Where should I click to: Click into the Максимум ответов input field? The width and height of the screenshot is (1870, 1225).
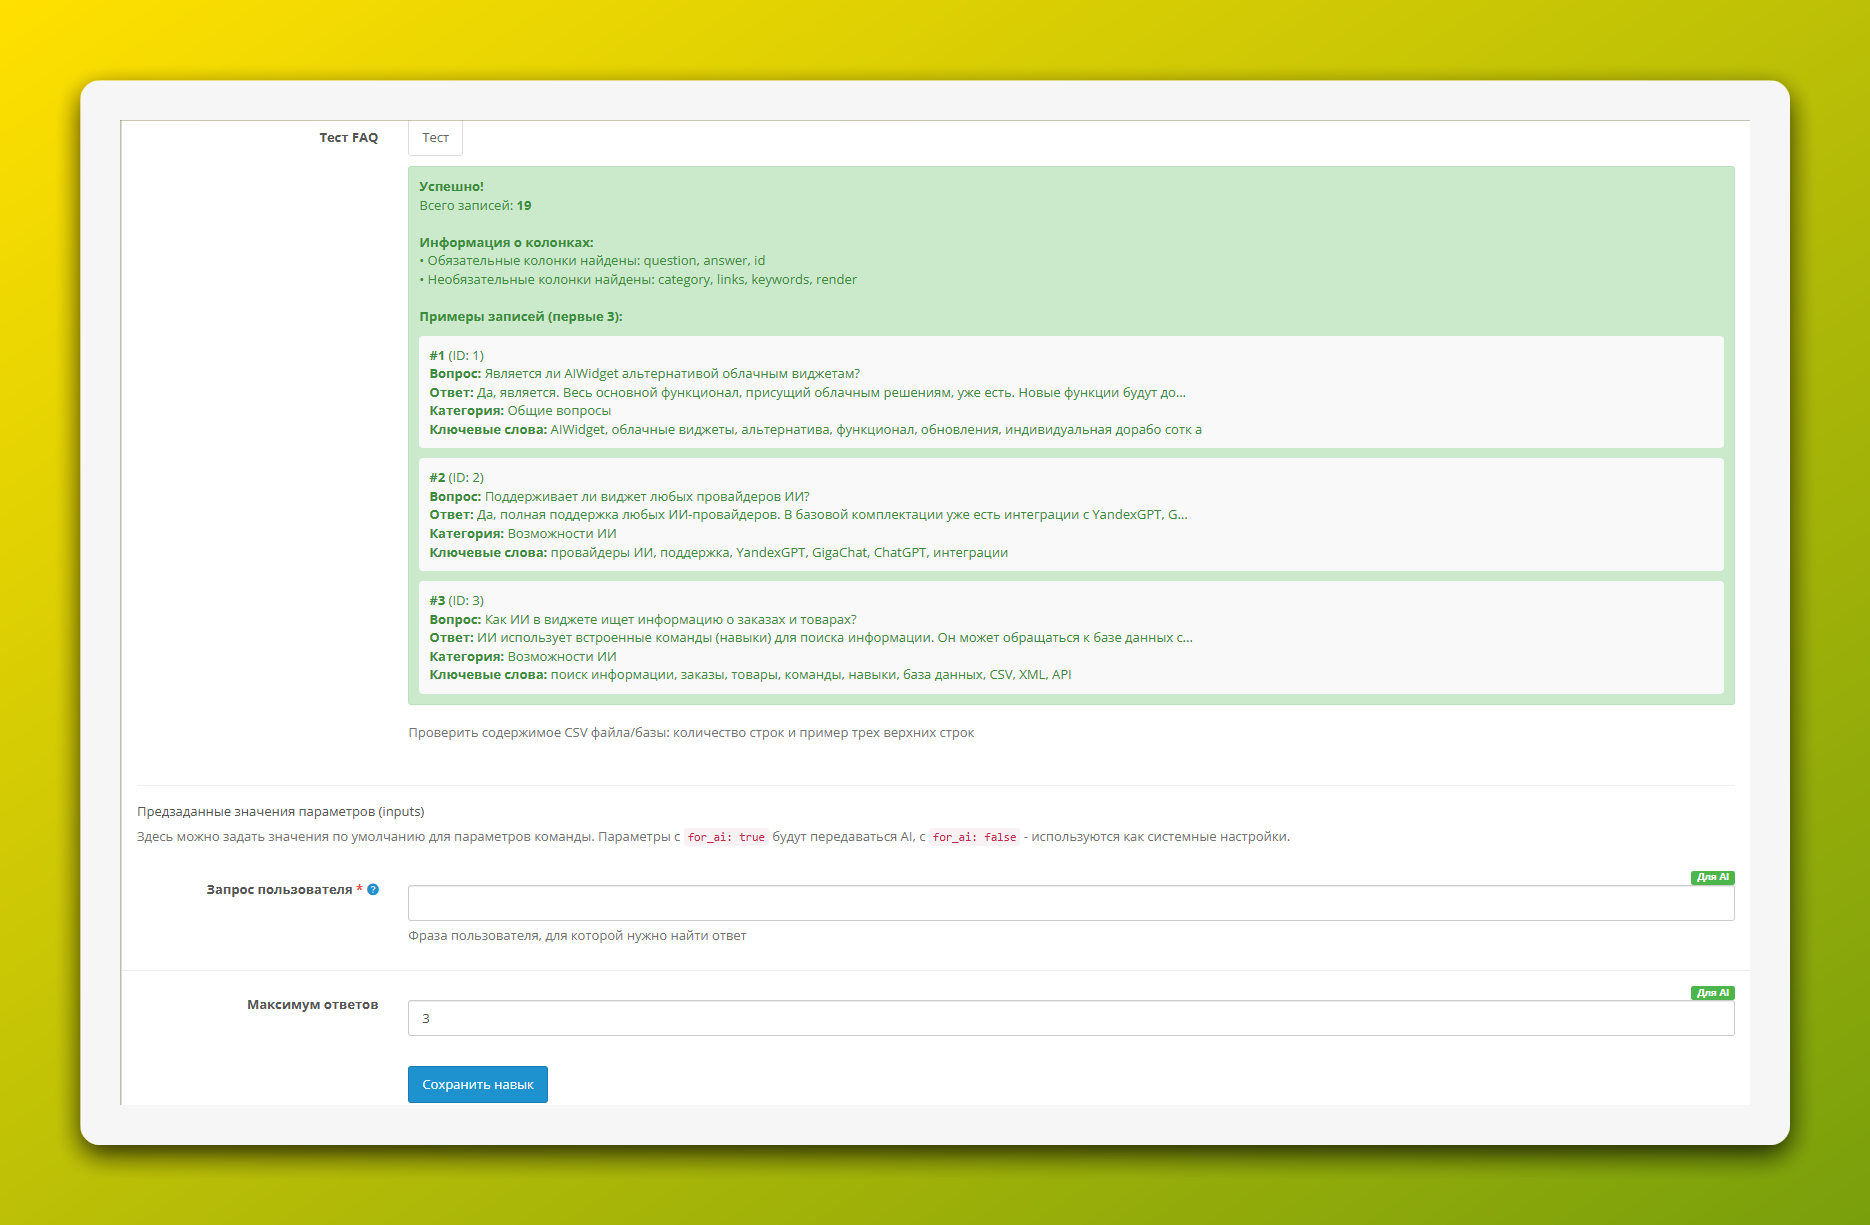(1070, 1018)
